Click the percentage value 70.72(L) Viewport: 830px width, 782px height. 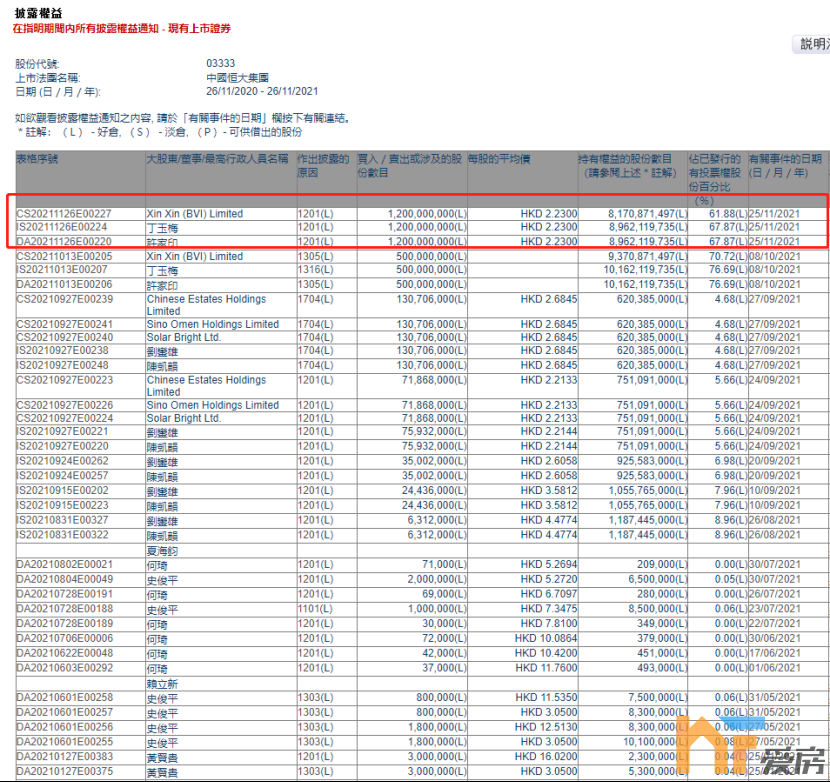(728, 256)
